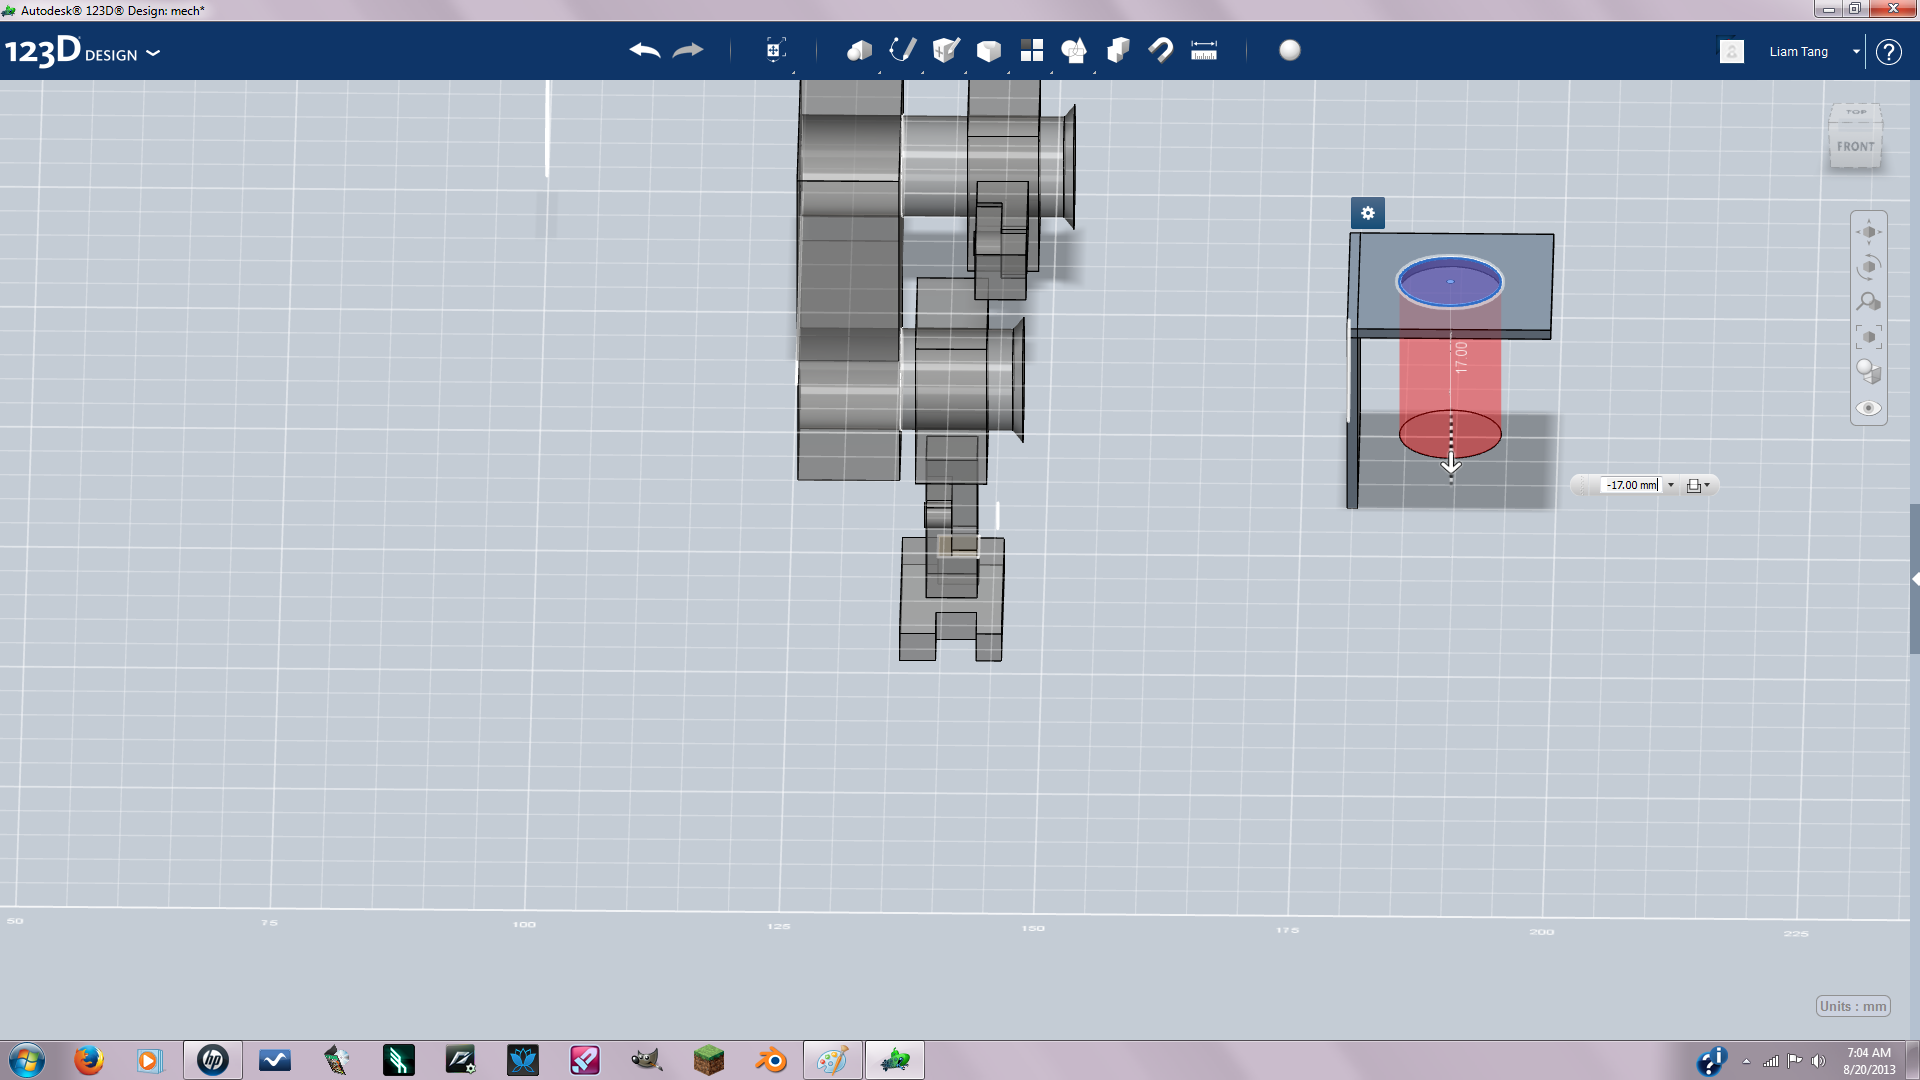Select the Modify tool
Image resolution: width=1920 pixels, height=1080 pixels.
pyautogui.click(x=988, y=50)
